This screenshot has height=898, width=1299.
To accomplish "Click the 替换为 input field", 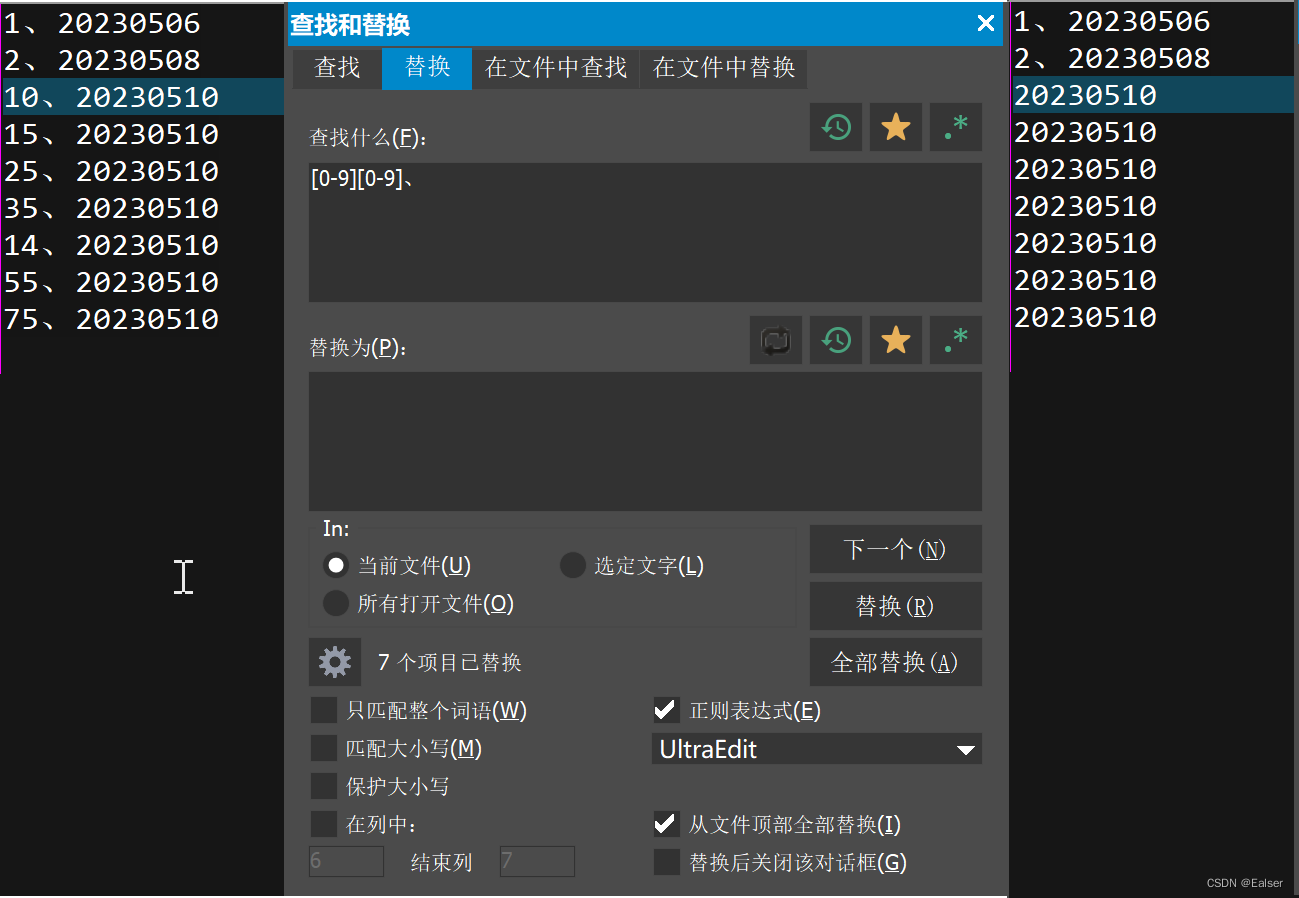I will pos(645,441).
